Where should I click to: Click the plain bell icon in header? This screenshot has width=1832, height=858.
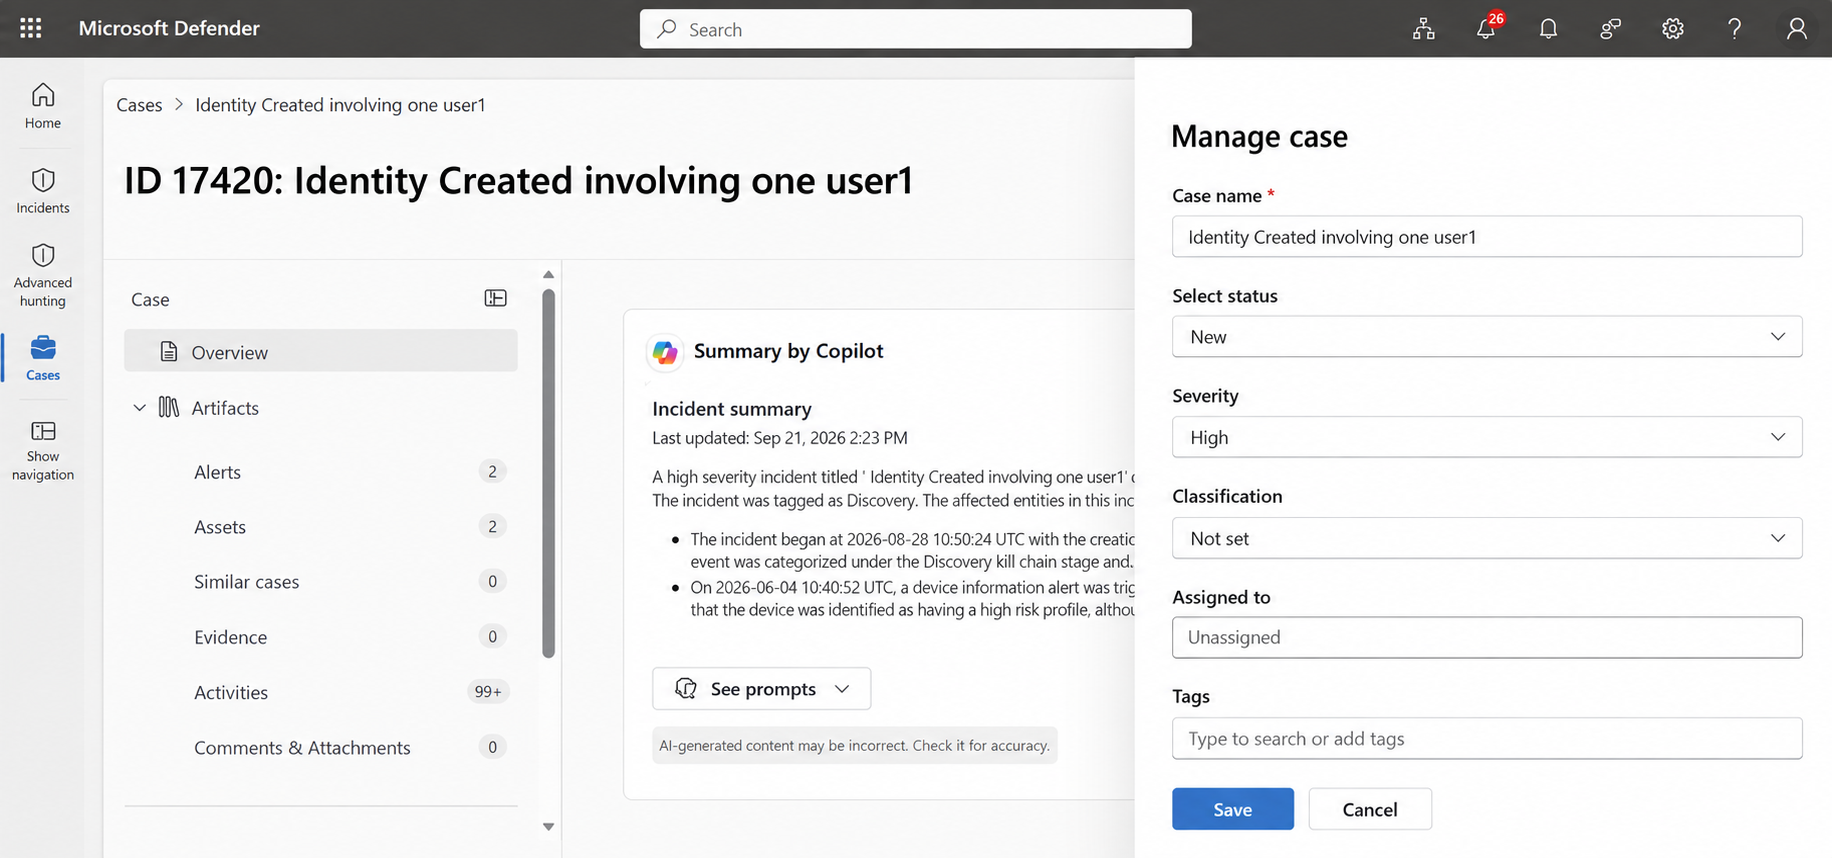[x=1548, y=29]
